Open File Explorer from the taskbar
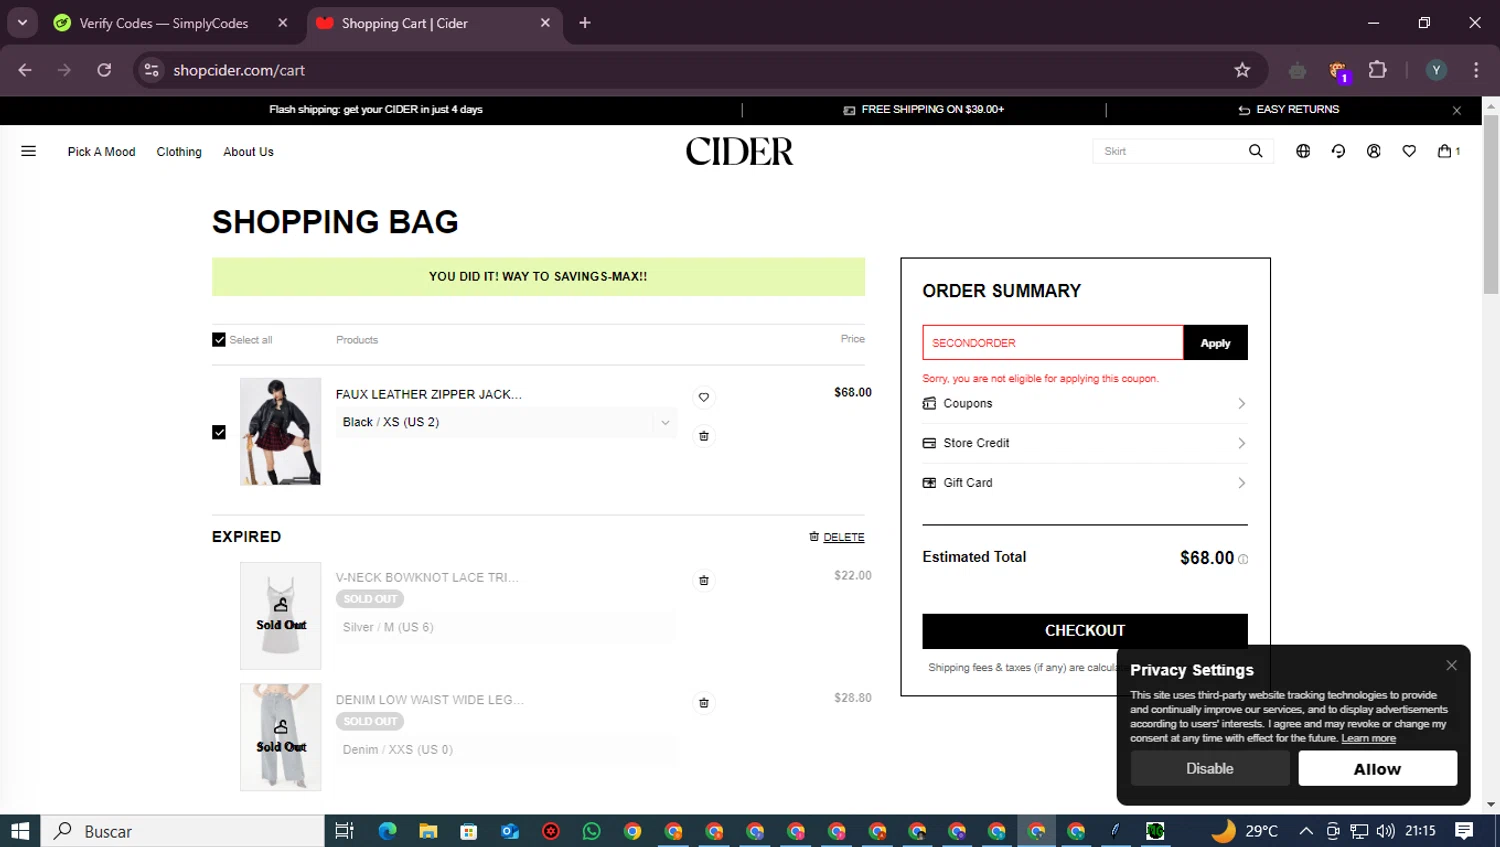 [428, 831]
